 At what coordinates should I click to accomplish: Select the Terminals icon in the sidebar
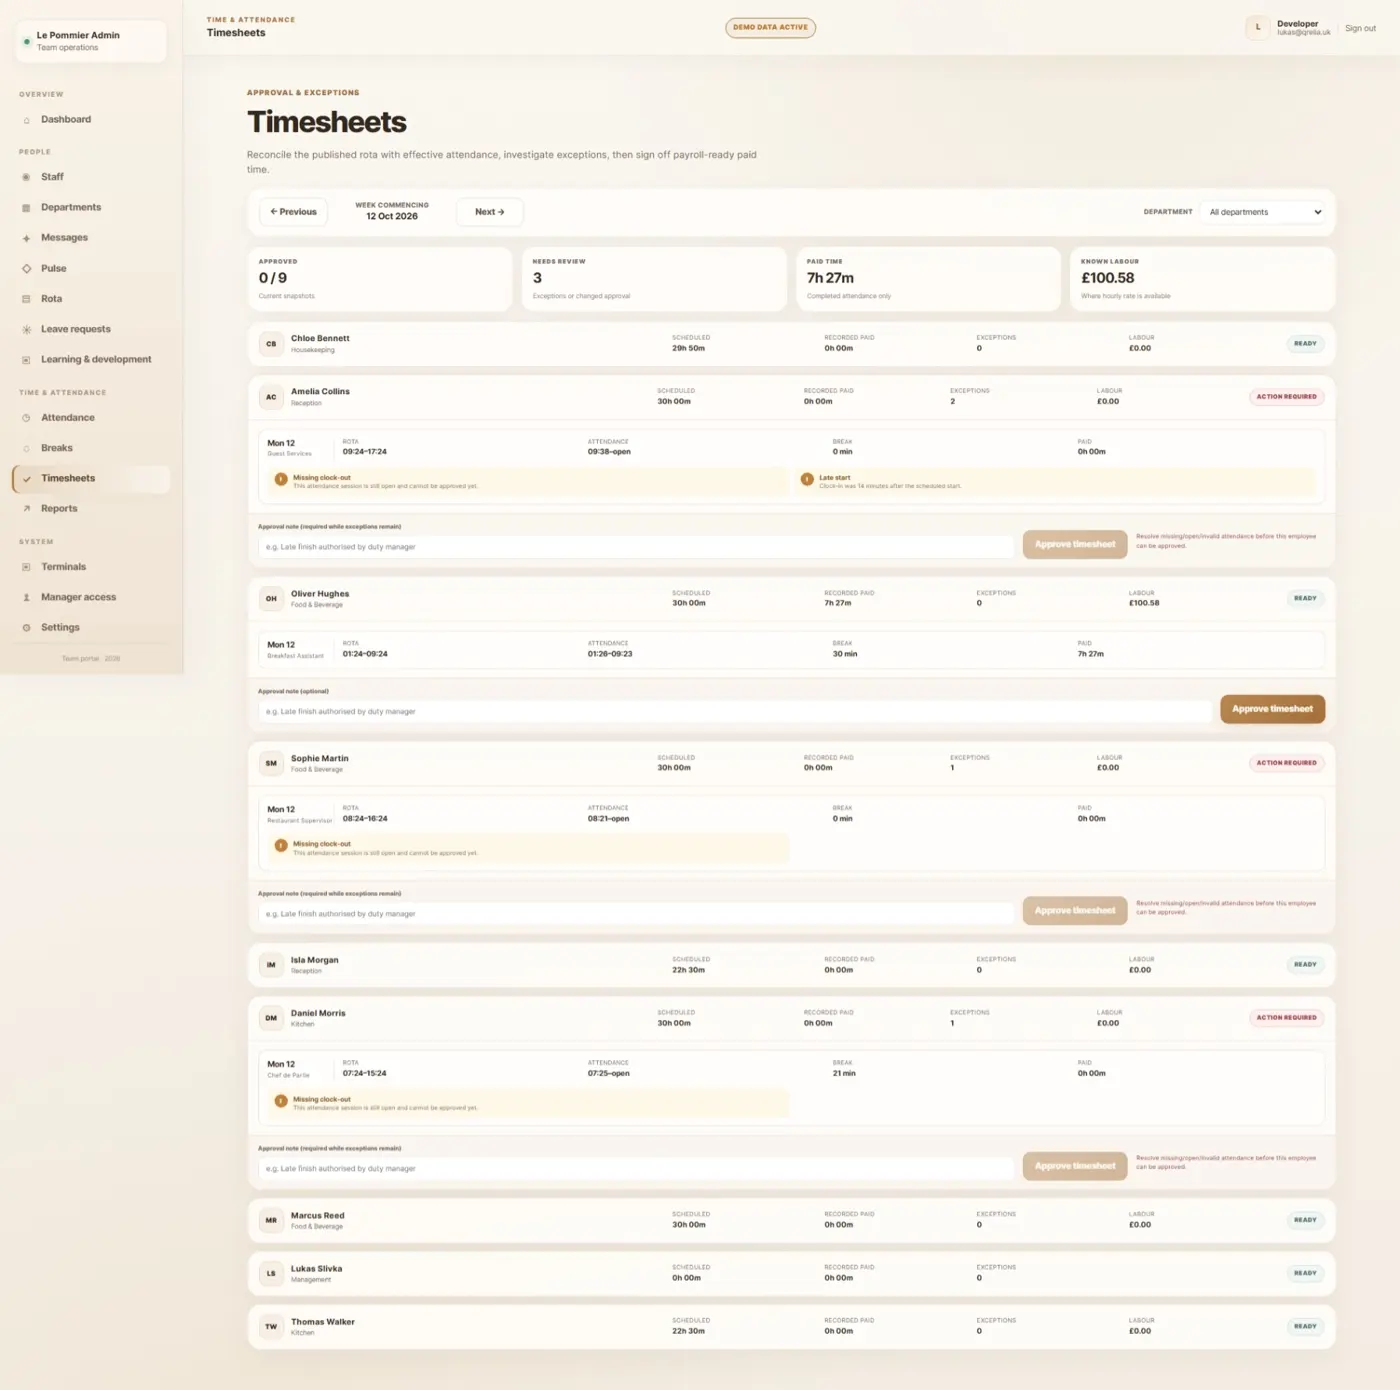[26, 567]
